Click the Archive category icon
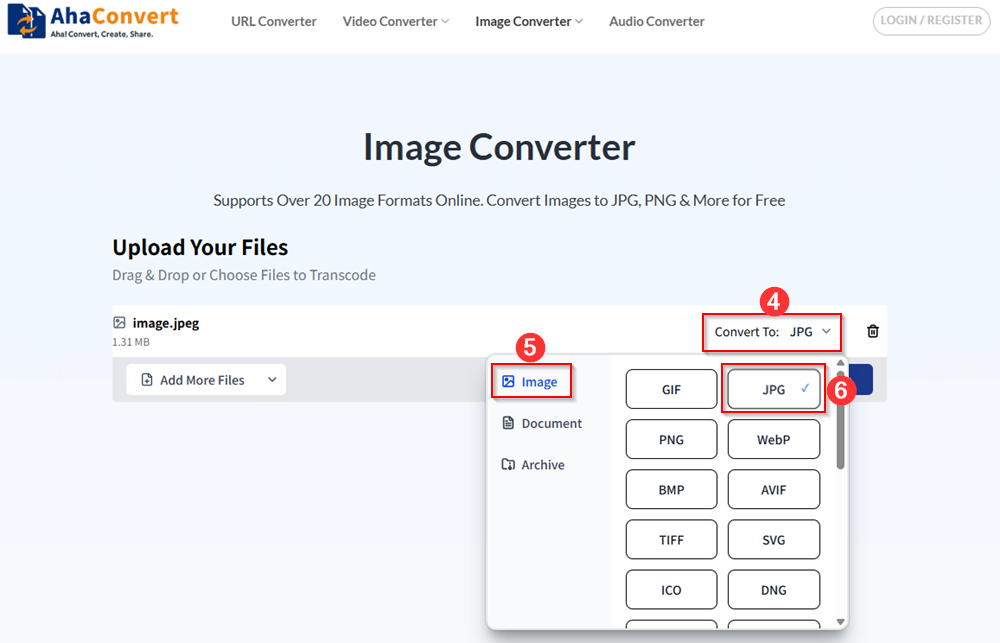Screen dimensions: 1000x643 tap(510, 464)
